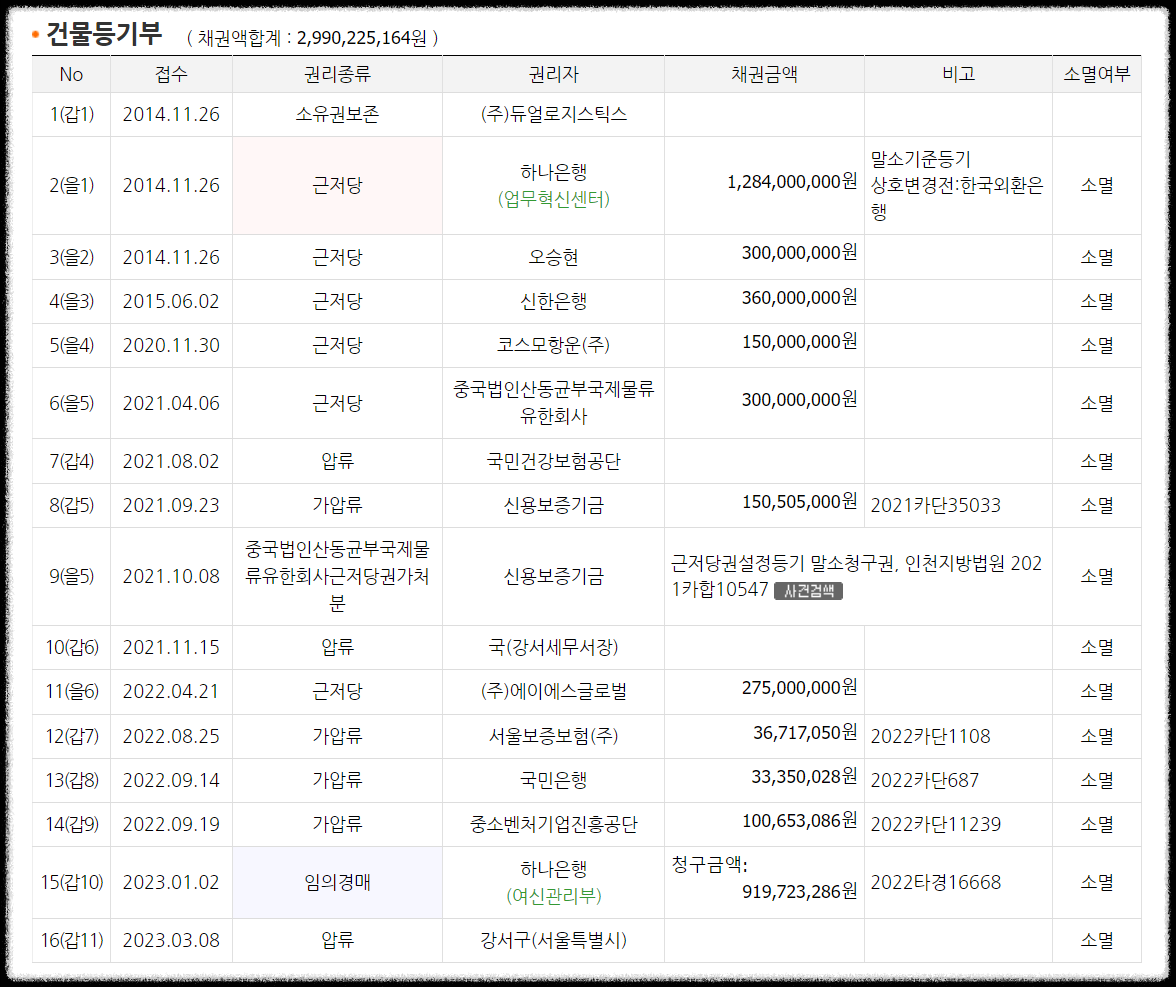The image size is (1176, 987).
Task: Click the 소멸여부 column header
Action: 1097,73
